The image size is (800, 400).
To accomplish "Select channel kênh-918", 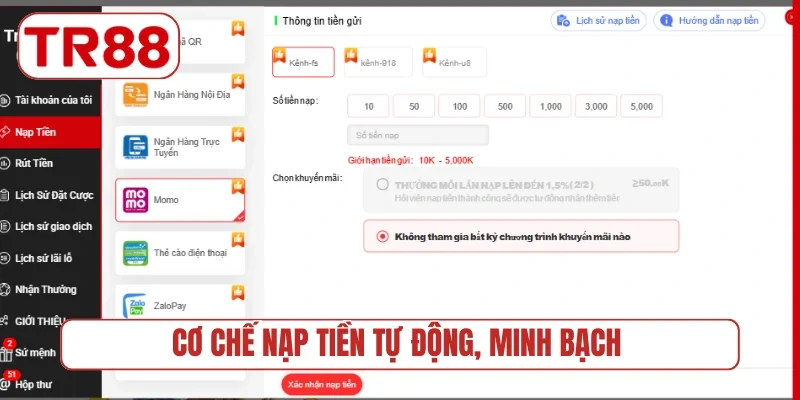I will tap(378, 62).
